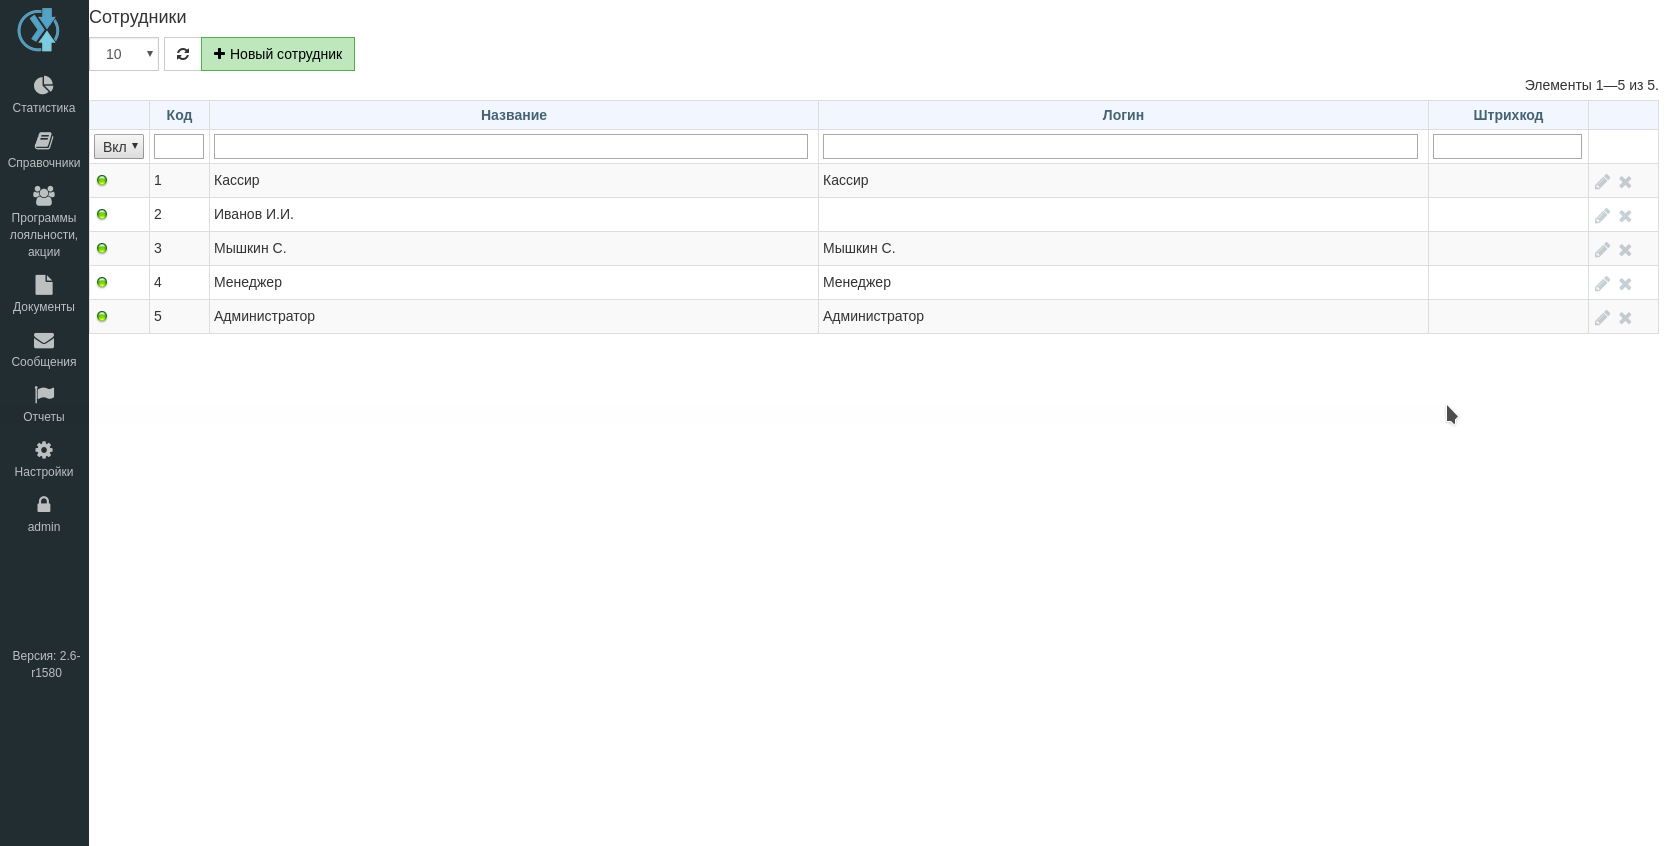Delete the Менеджер employee
The height and width of the screenshot is (846, 1678).
(x=1625, y=284)
